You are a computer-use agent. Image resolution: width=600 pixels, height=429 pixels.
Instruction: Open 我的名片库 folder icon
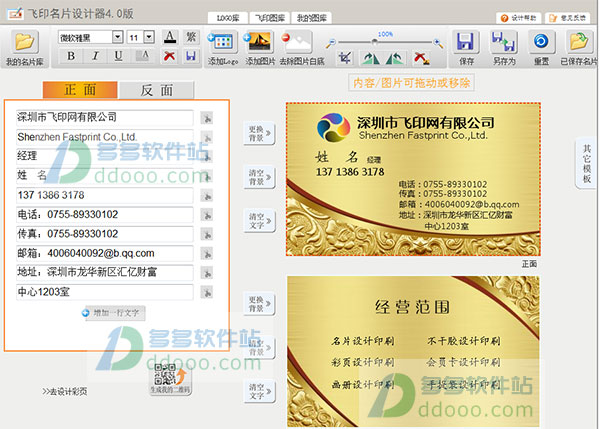[x=24, y=42]
